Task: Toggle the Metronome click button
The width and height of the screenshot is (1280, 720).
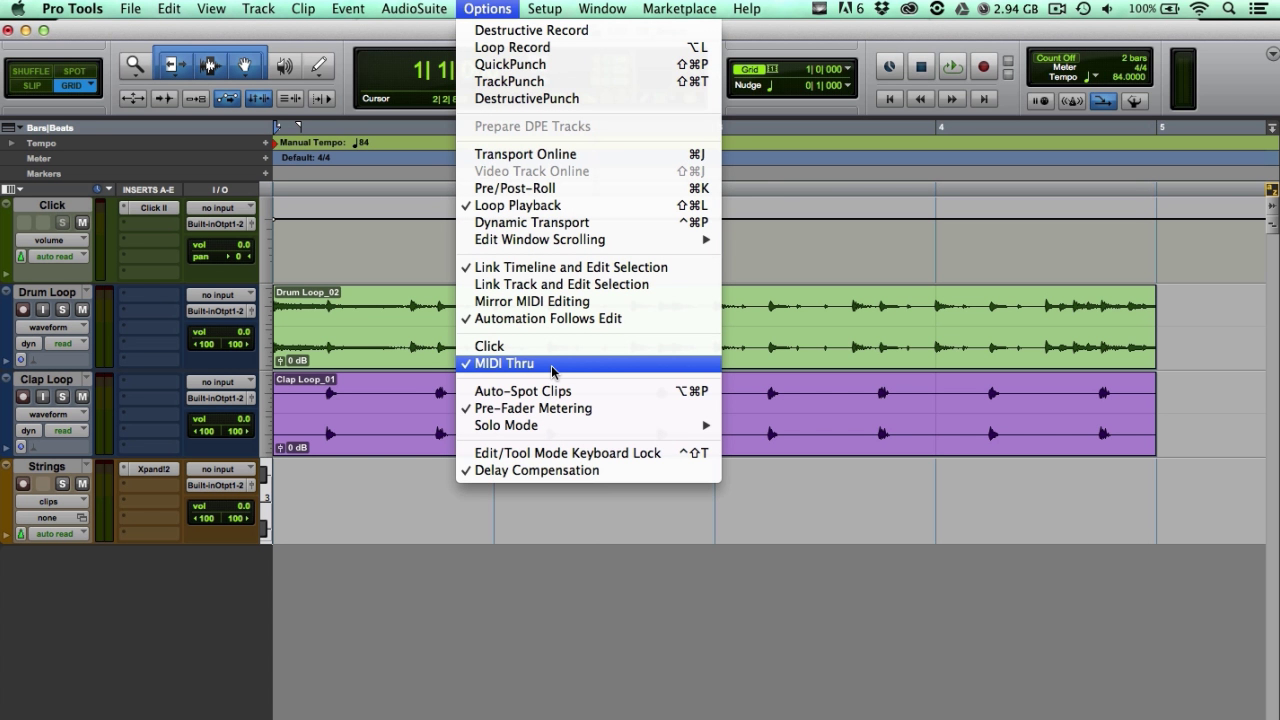Action: point(1071,101)
